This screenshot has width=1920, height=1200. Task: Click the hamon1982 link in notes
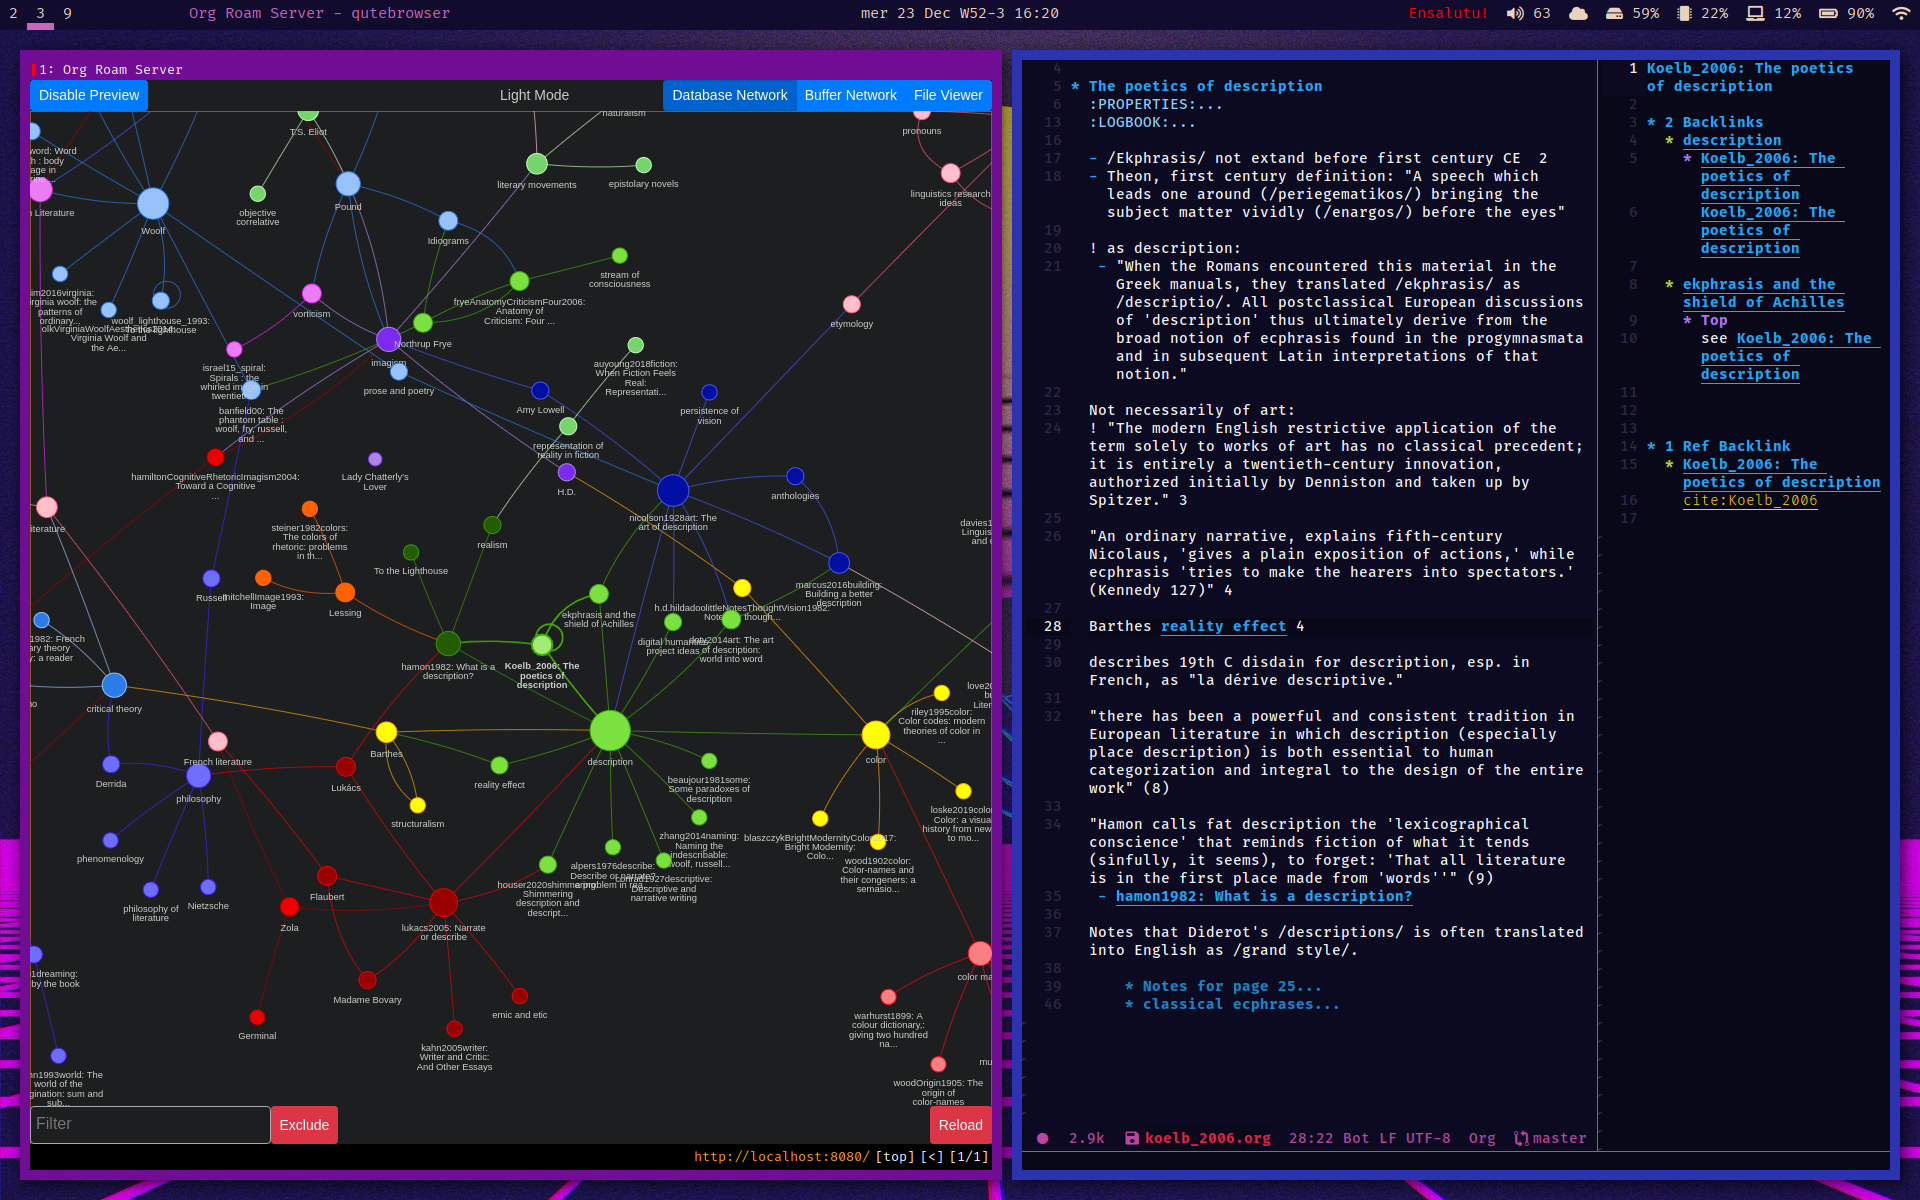click(x=1262, y=896)
